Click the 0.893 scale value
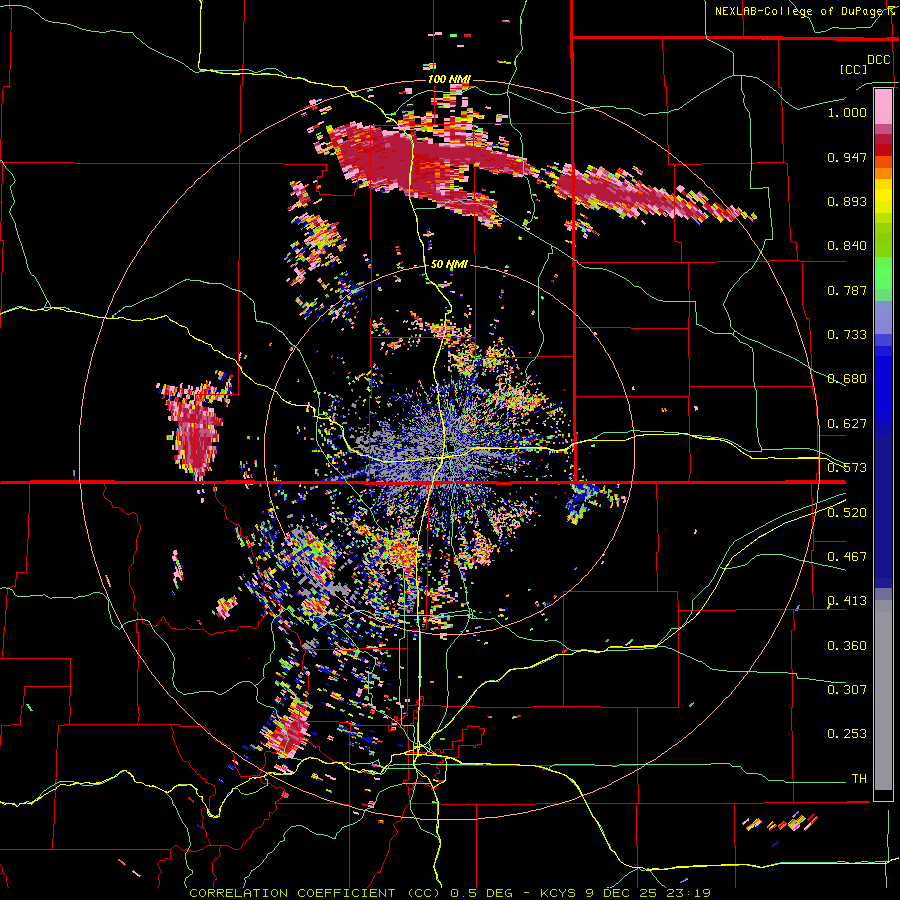900x900 pixels. [847, 201]
